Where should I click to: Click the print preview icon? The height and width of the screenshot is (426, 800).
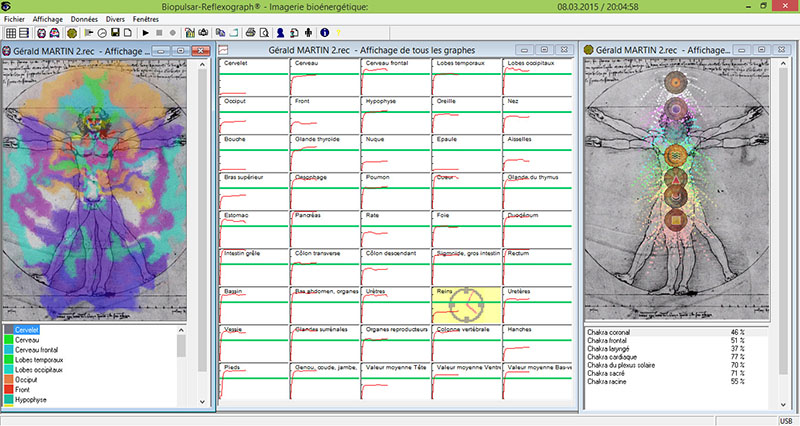263,32
